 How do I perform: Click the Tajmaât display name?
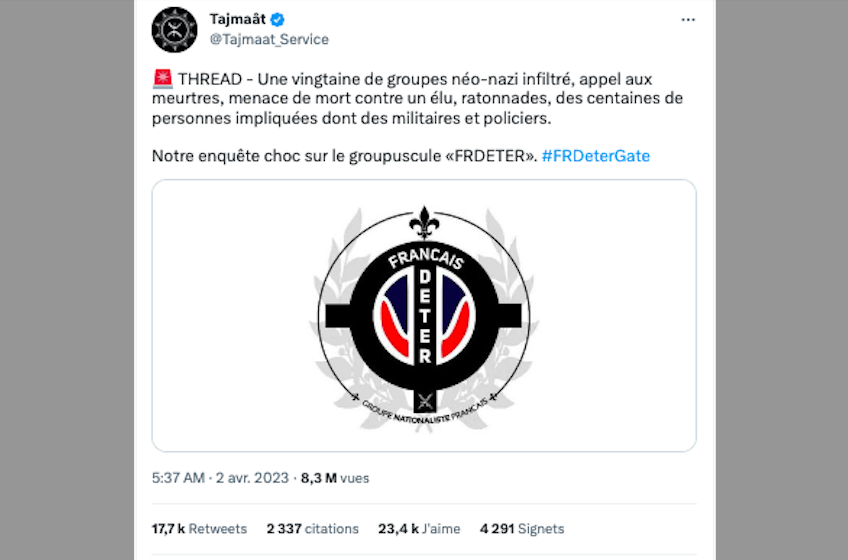[237, 19]
